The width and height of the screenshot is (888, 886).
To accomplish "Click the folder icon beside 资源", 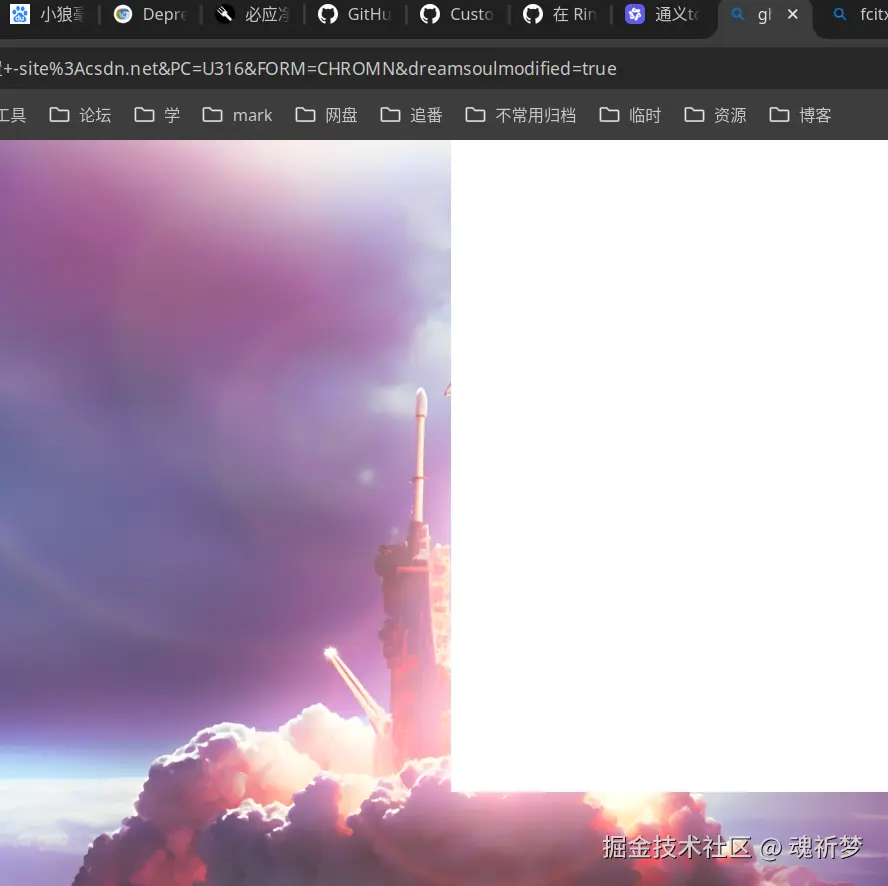I will point(694,115).
